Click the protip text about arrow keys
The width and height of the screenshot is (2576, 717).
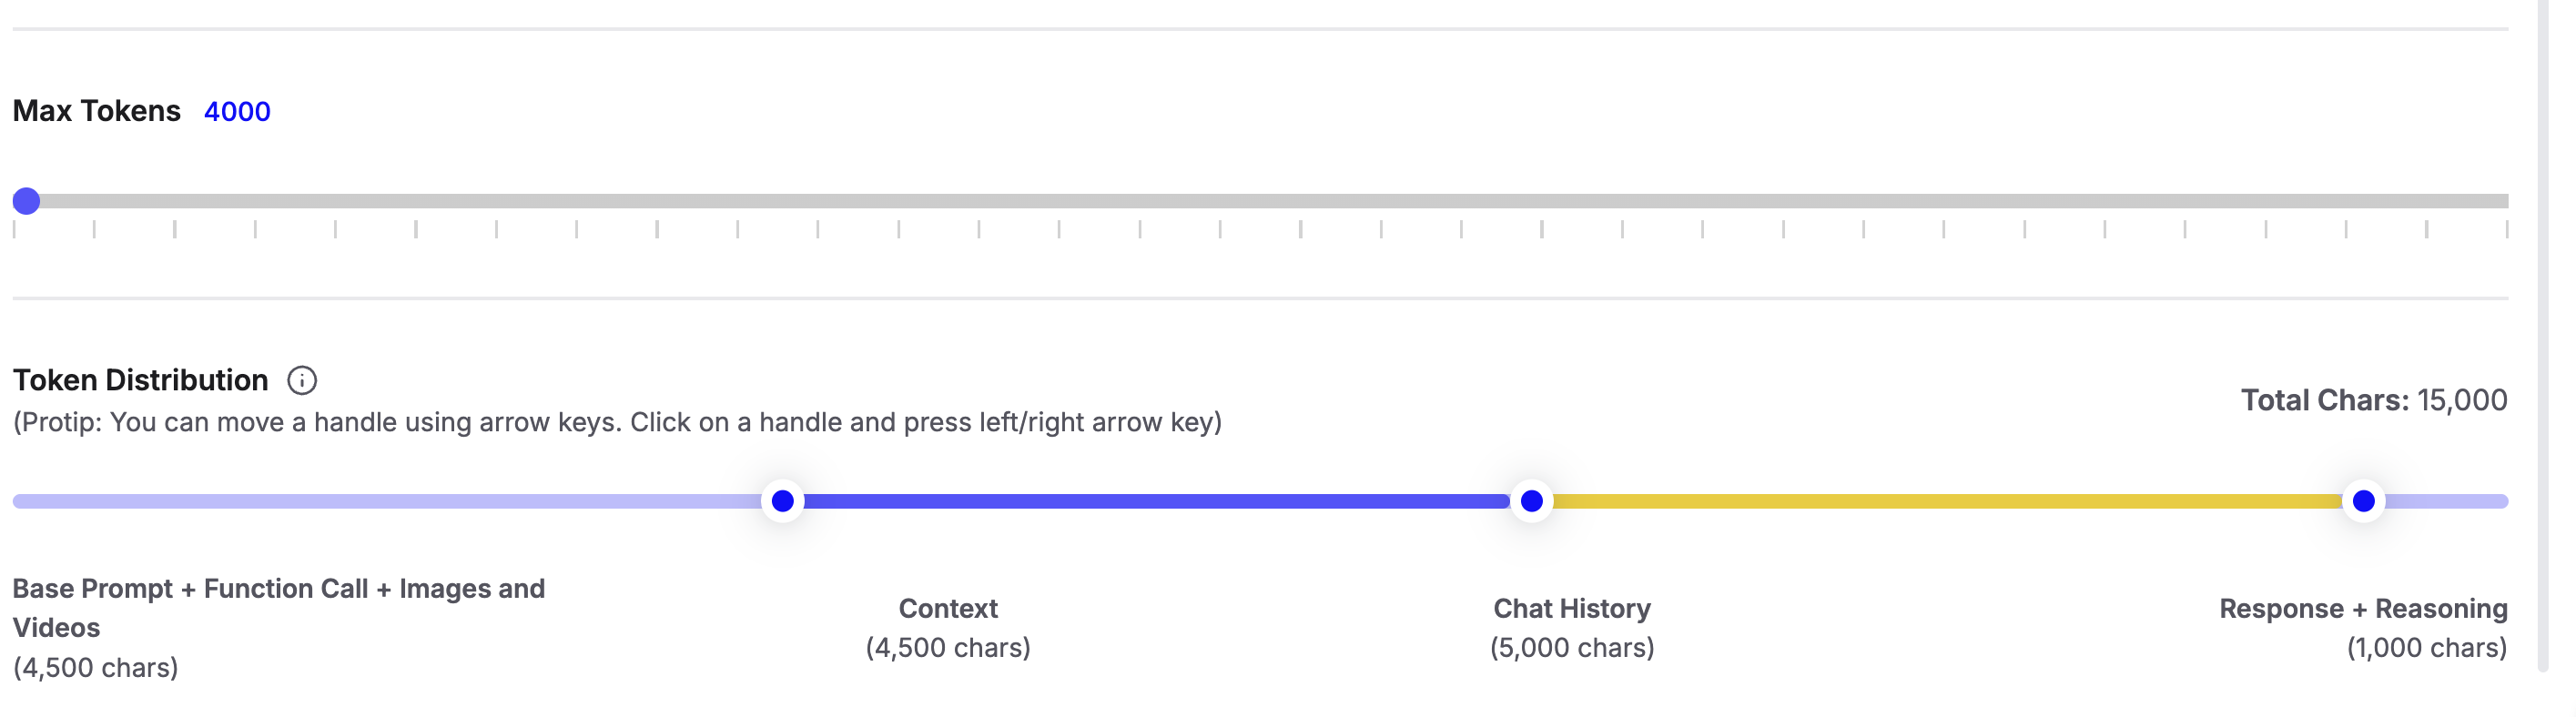pos(618,422)
